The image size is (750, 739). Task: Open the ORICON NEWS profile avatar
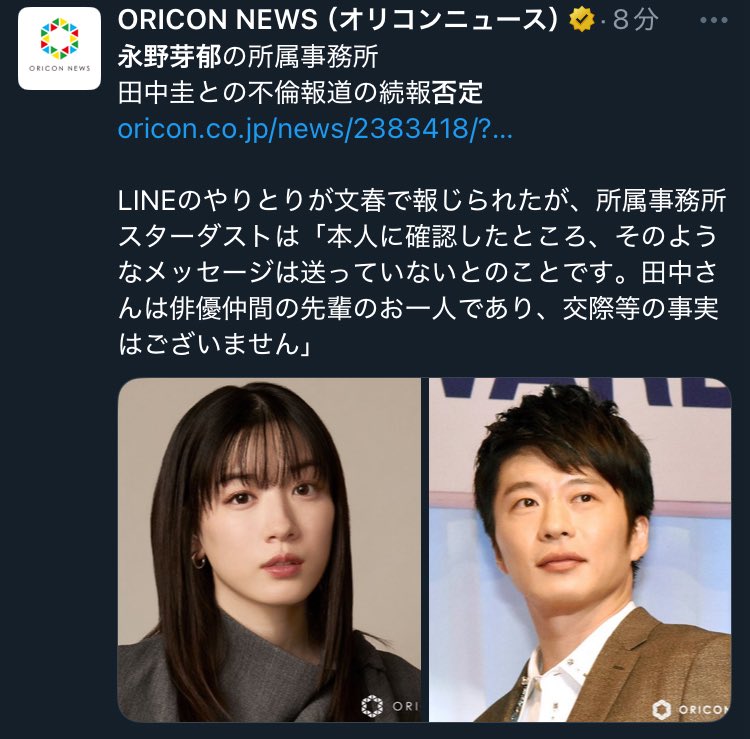point(59,48)
